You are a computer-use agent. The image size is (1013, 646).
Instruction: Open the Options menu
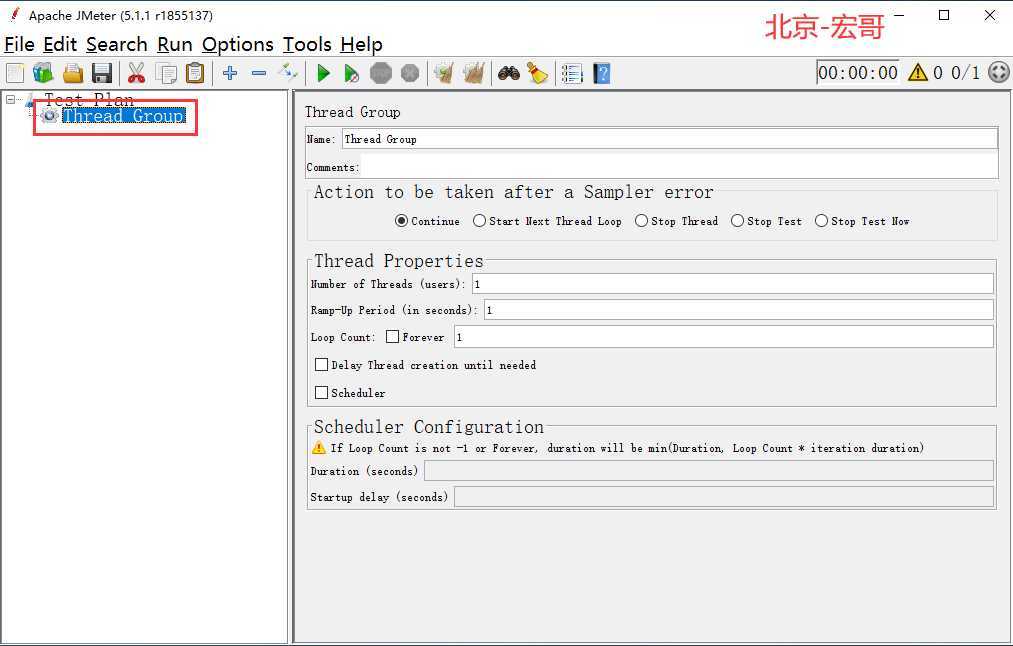pyautogui.click(x=238, y=44)
